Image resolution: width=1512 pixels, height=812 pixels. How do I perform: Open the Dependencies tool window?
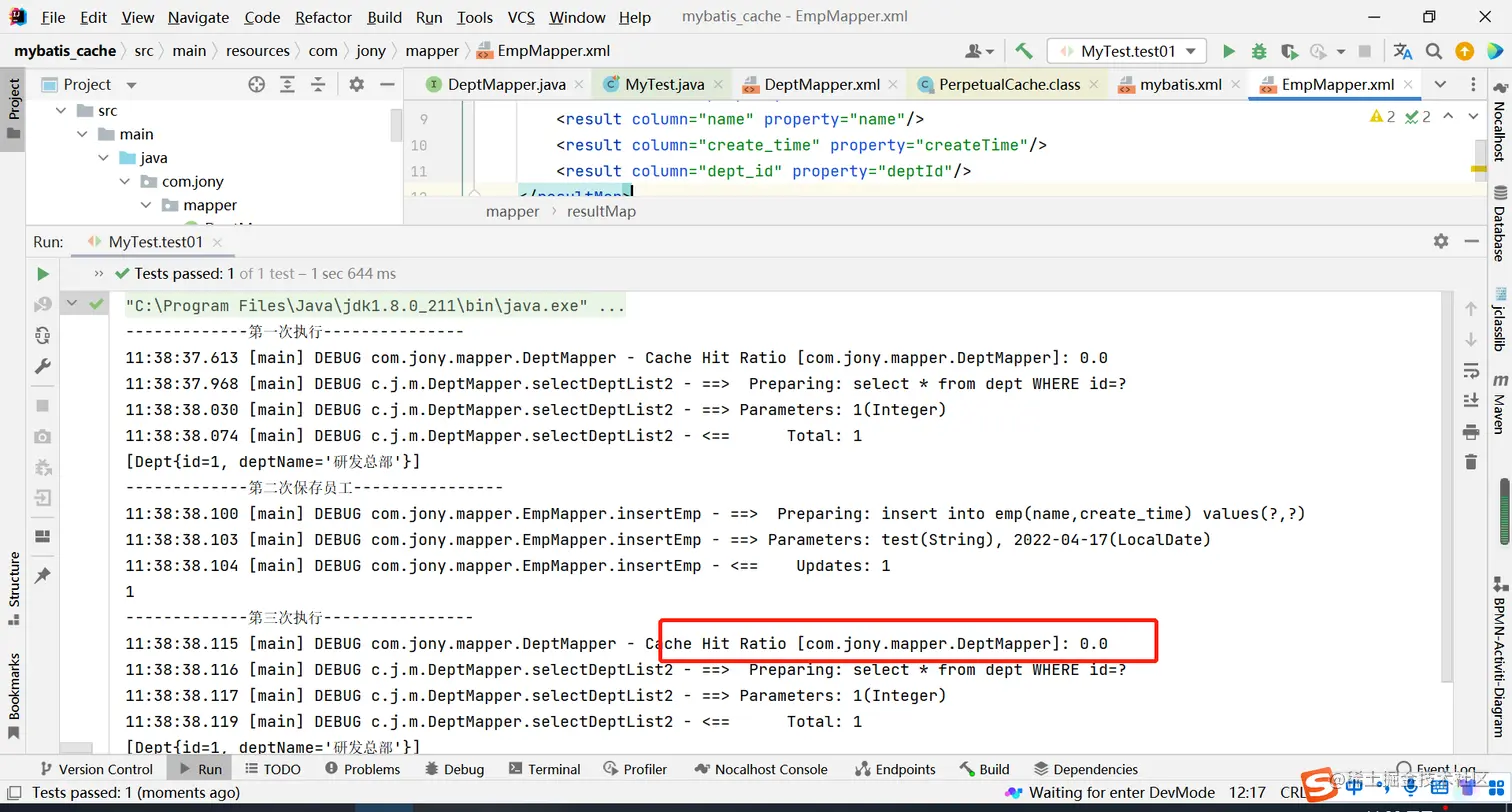(x=1085, y=769)
